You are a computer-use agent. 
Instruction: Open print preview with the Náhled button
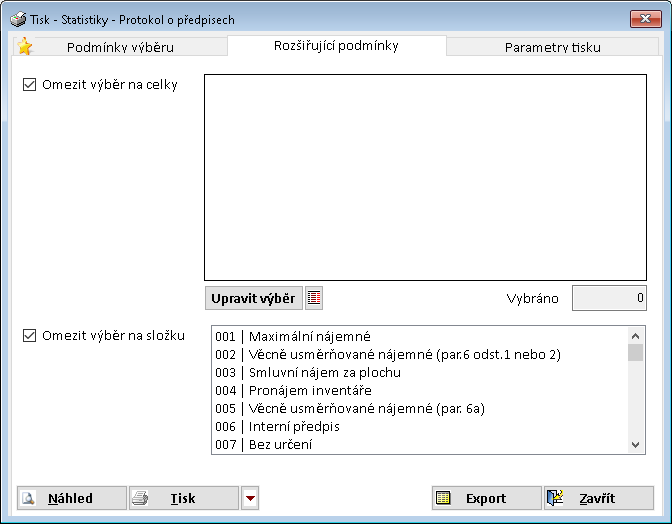(x=72, y=498)
